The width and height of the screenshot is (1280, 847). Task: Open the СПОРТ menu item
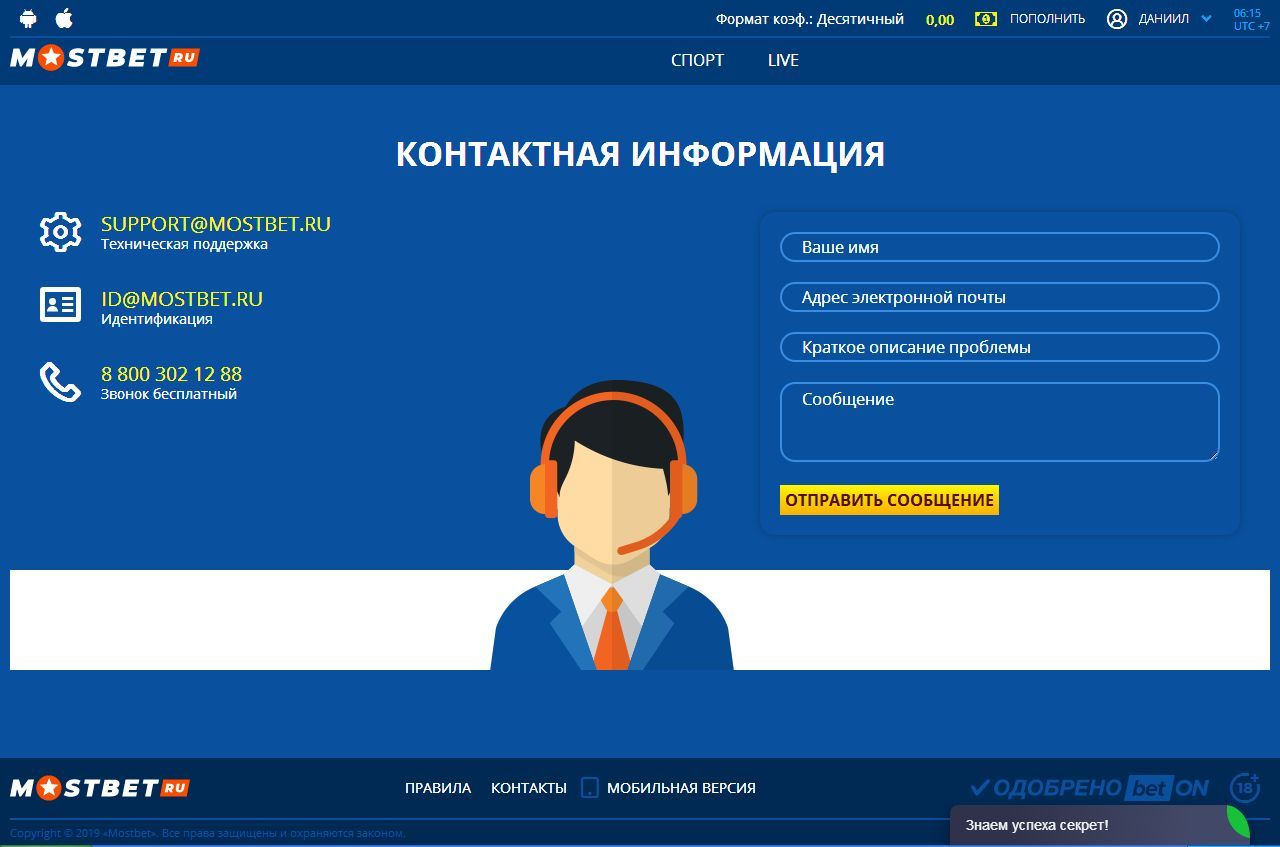click(x=698, y=60)
